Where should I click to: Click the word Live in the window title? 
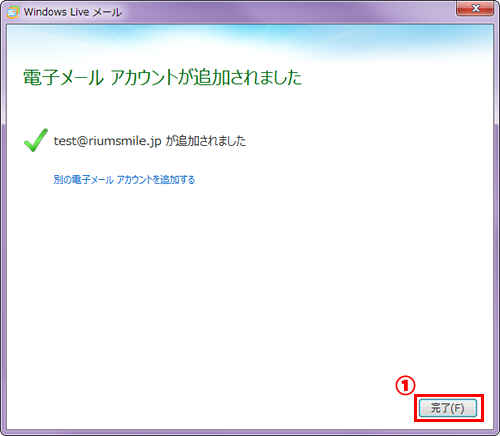coord(79,12)
